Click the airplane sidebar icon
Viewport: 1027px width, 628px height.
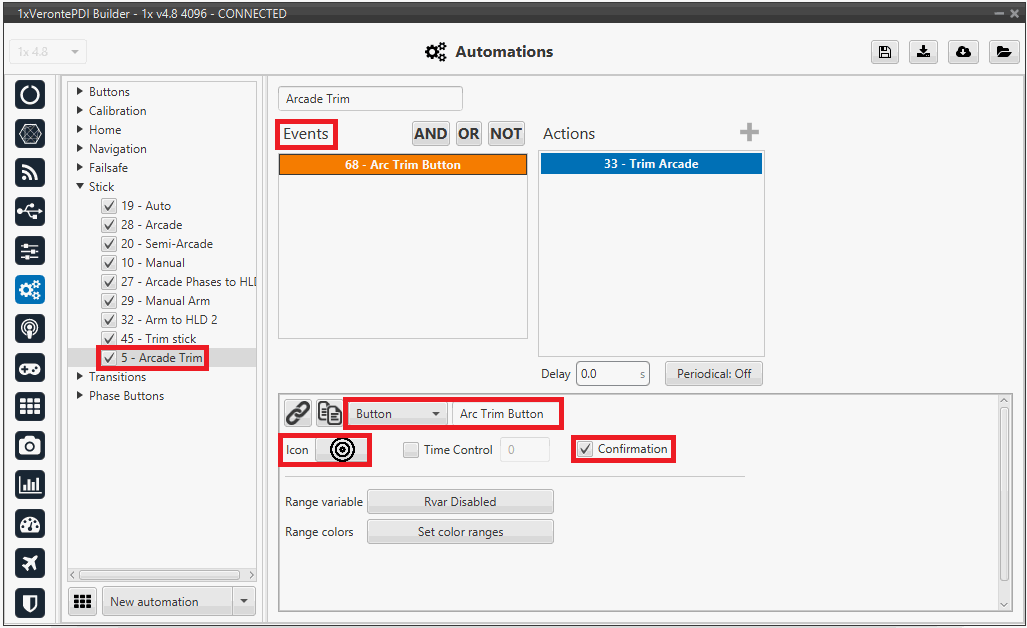[30, 563]
